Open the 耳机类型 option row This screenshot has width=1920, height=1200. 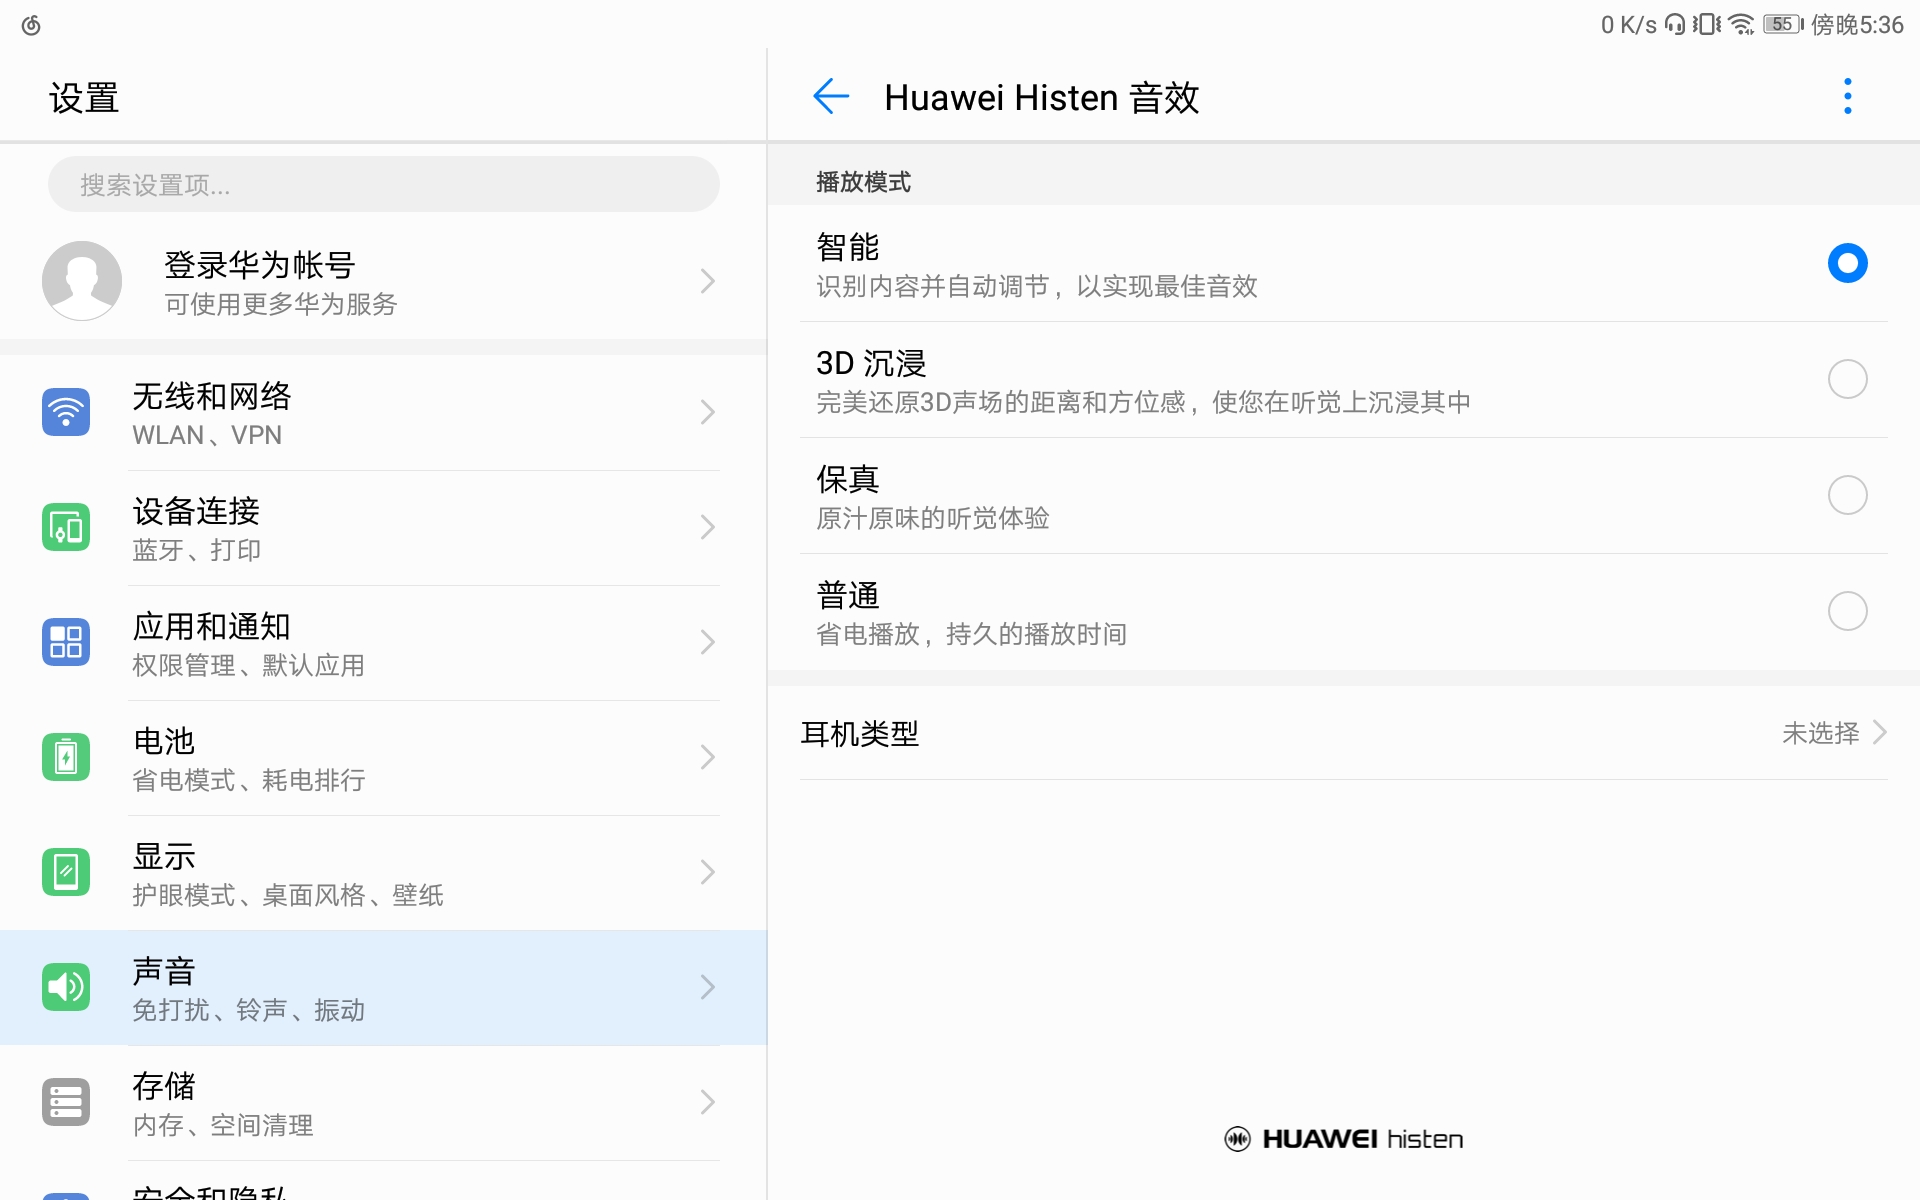pos(1344,733)
